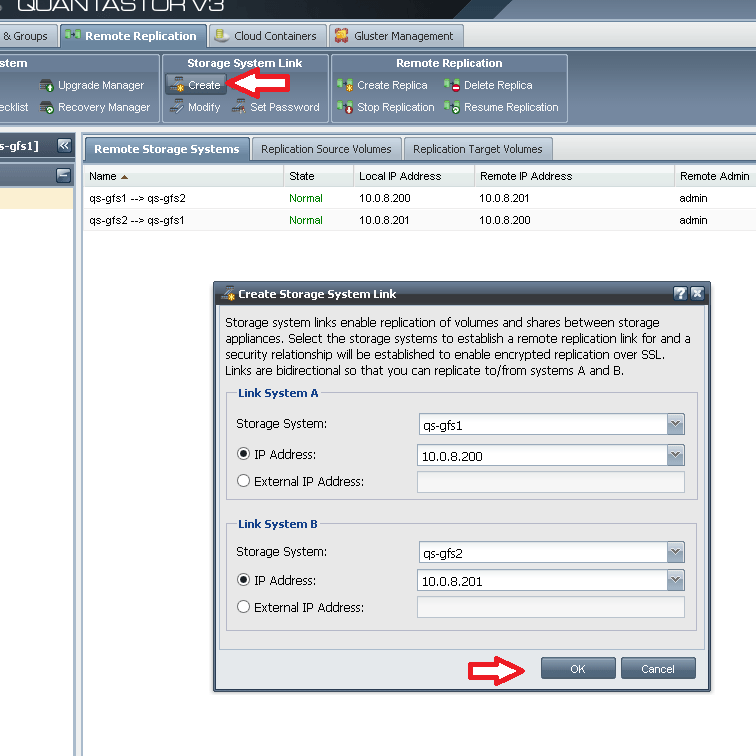
Task: Expand Link System A Storage System dropdown
Action: (x=676, y=425)
